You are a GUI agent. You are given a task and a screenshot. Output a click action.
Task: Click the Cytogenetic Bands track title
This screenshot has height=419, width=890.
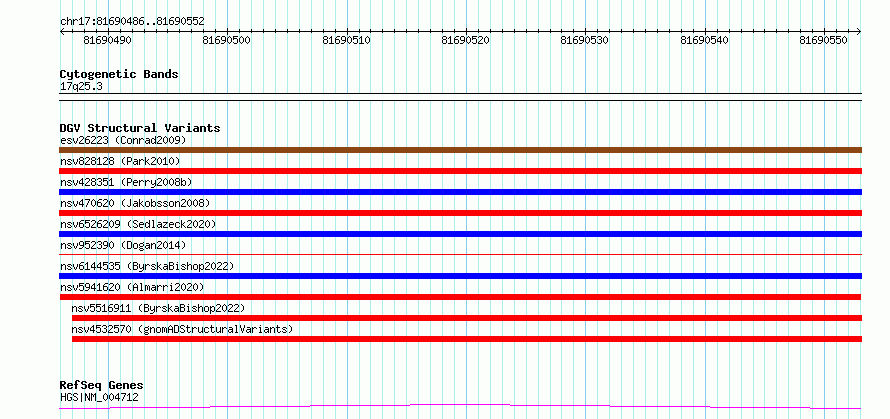(x=119, y=74)
